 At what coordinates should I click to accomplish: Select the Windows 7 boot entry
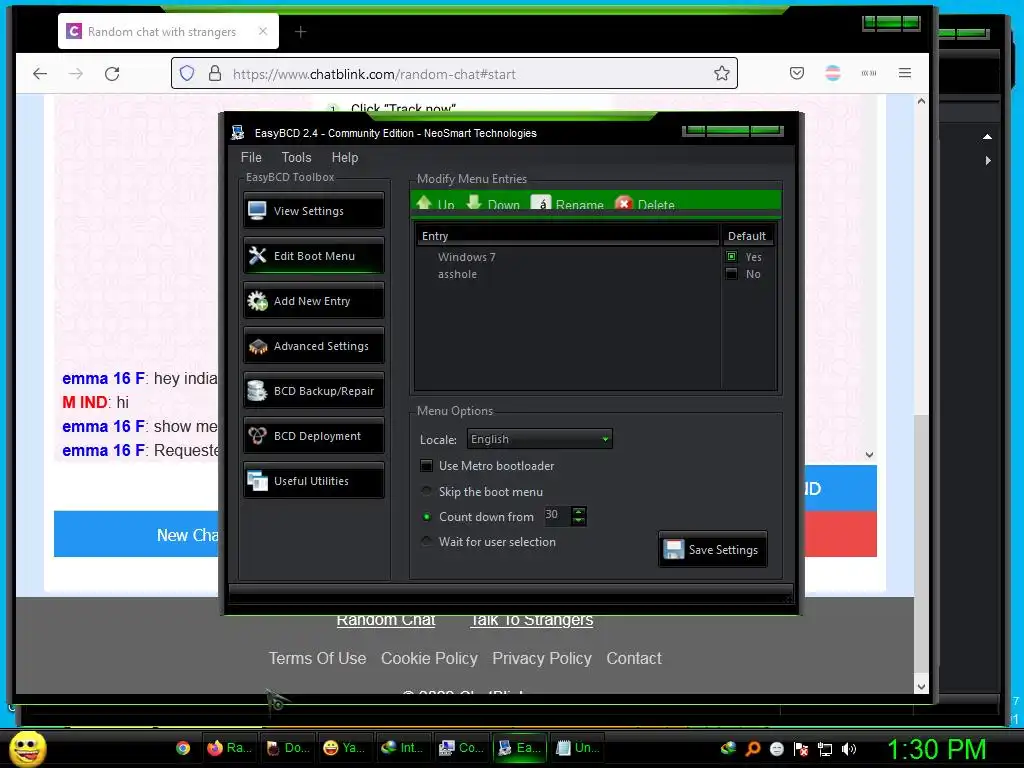pos(466,257)
